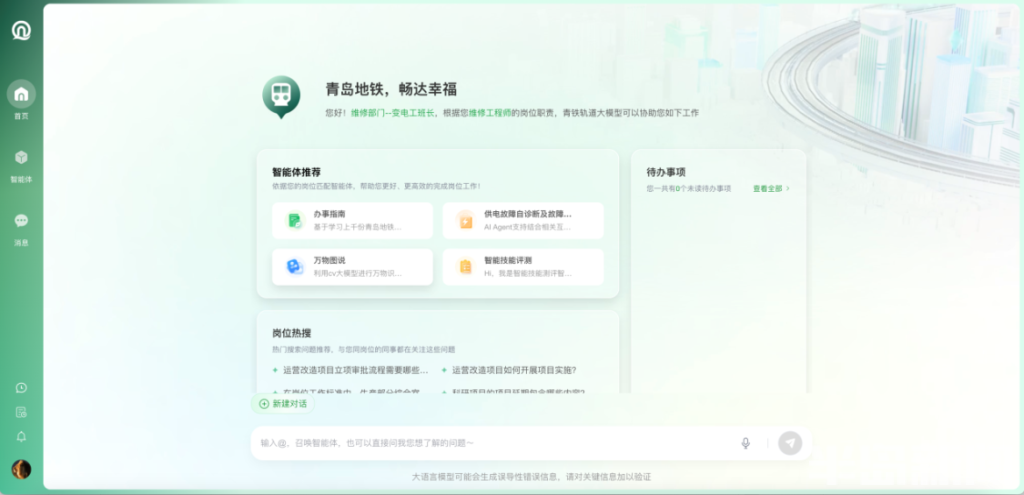Click plus icon of 新建对话
Image resolution: width=1024 pixels, height=495 pixels.
[264, 404]
